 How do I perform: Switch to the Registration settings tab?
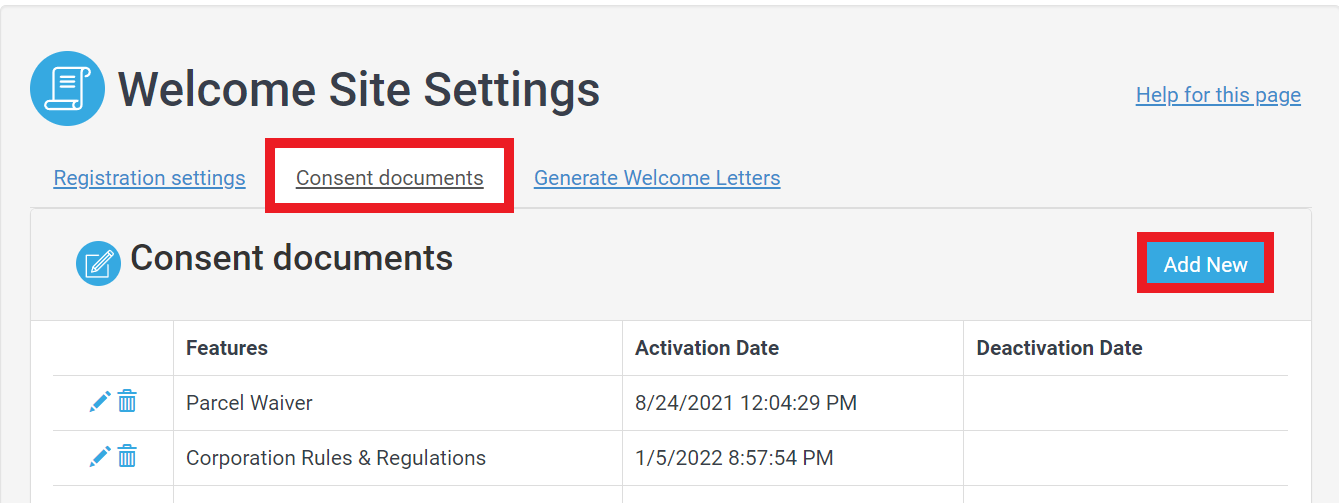(149, 178)
